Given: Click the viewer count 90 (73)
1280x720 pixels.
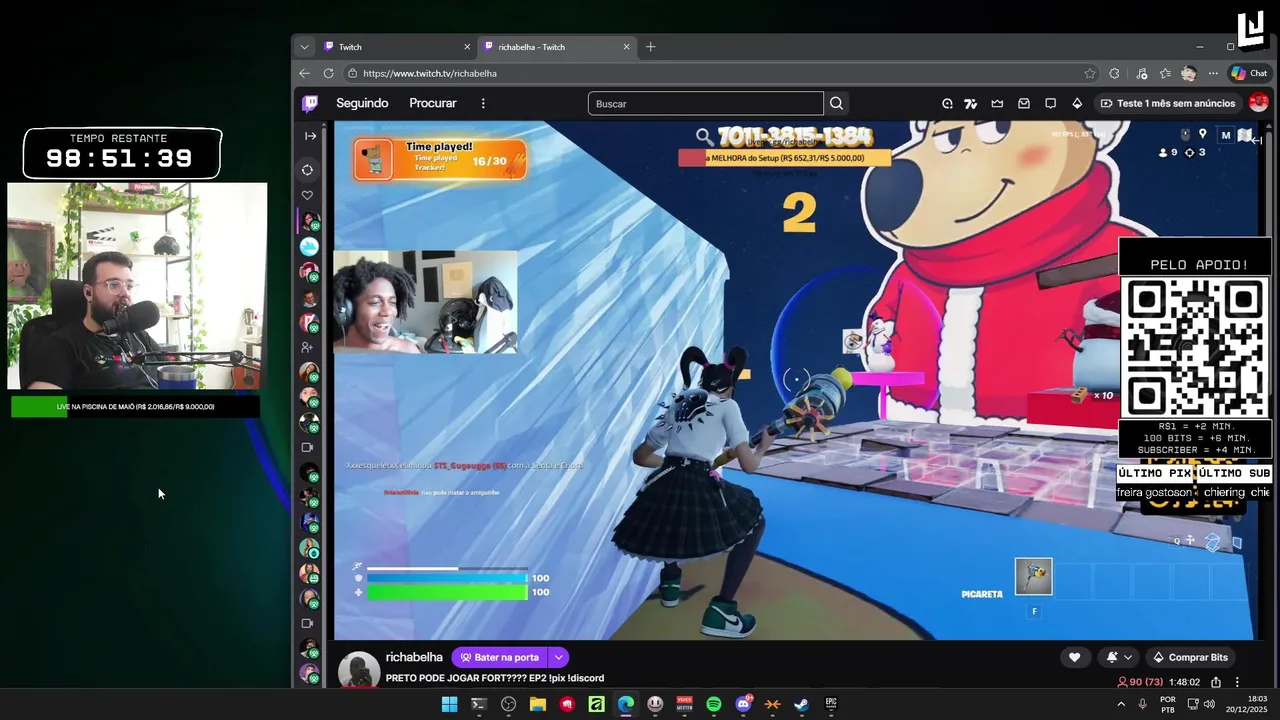Looking at the screenshot, I should (1139, 682).
